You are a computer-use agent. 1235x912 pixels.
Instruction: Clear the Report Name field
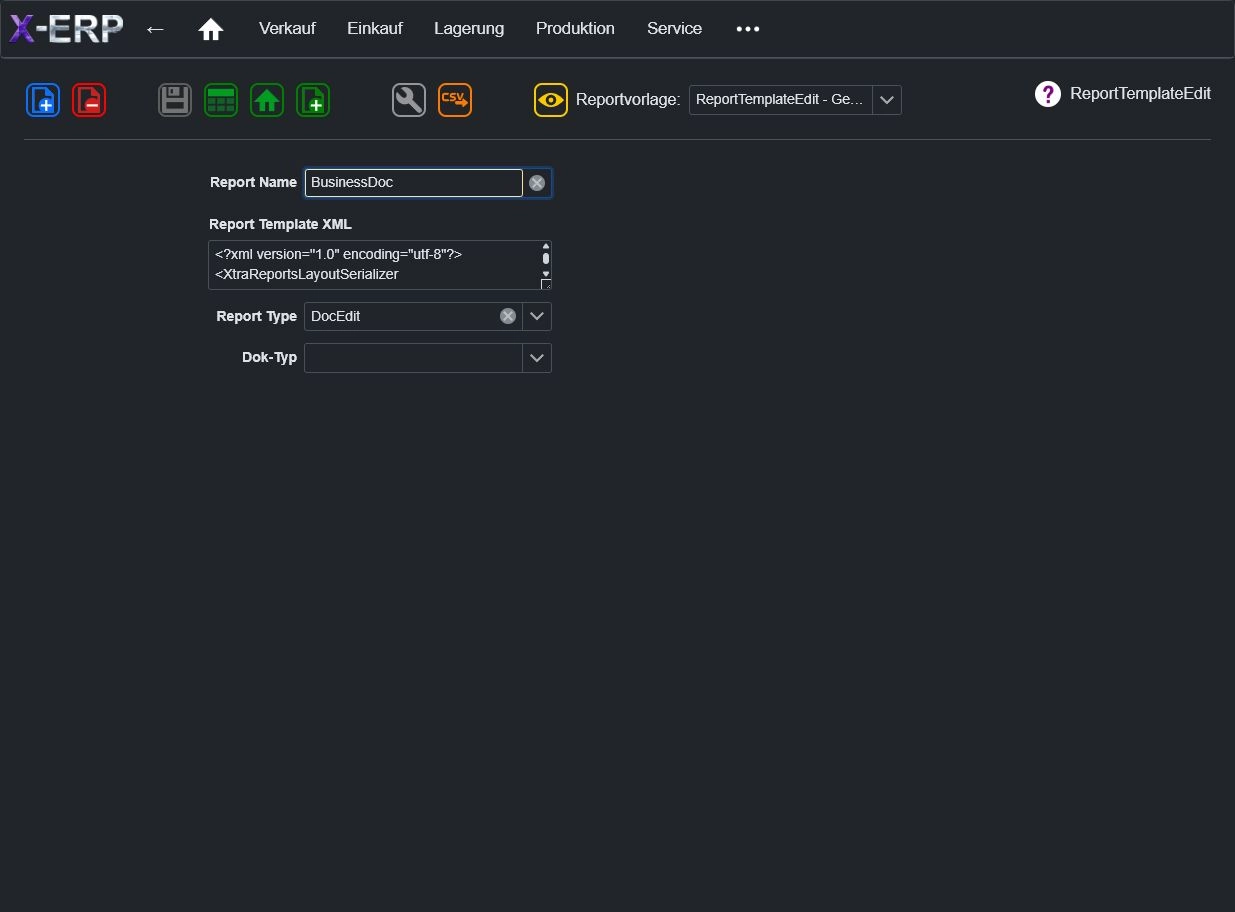click(x=537, y=183)
